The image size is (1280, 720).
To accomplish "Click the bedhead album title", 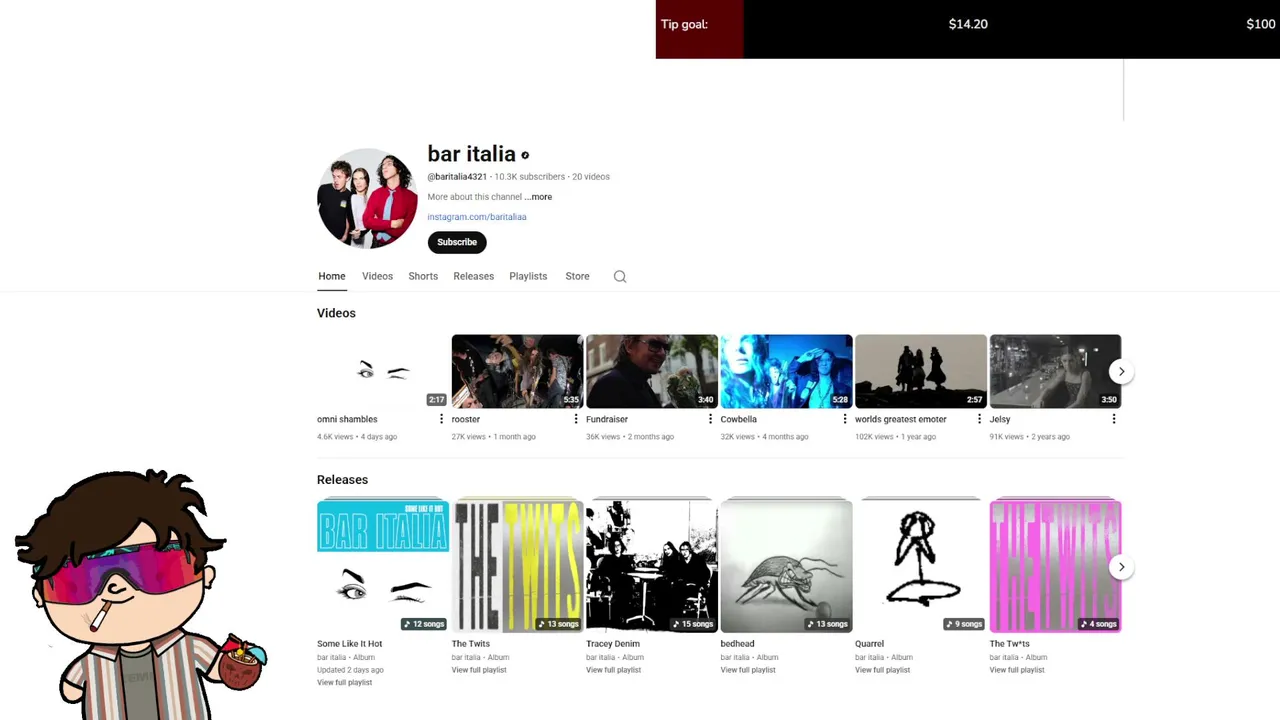I will click(738, 644).
